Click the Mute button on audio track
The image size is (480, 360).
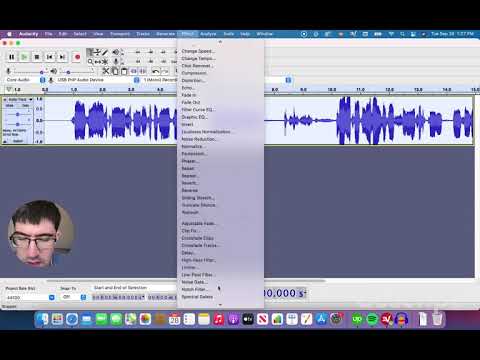[x=10, y=106]
